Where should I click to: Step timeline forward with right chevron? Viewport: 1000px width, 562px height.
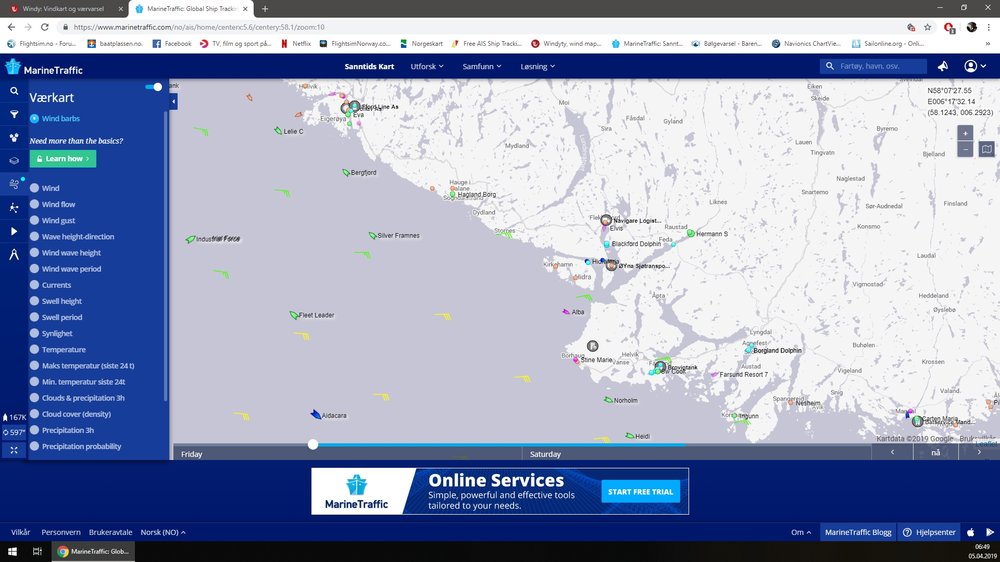tap(979, 452)
